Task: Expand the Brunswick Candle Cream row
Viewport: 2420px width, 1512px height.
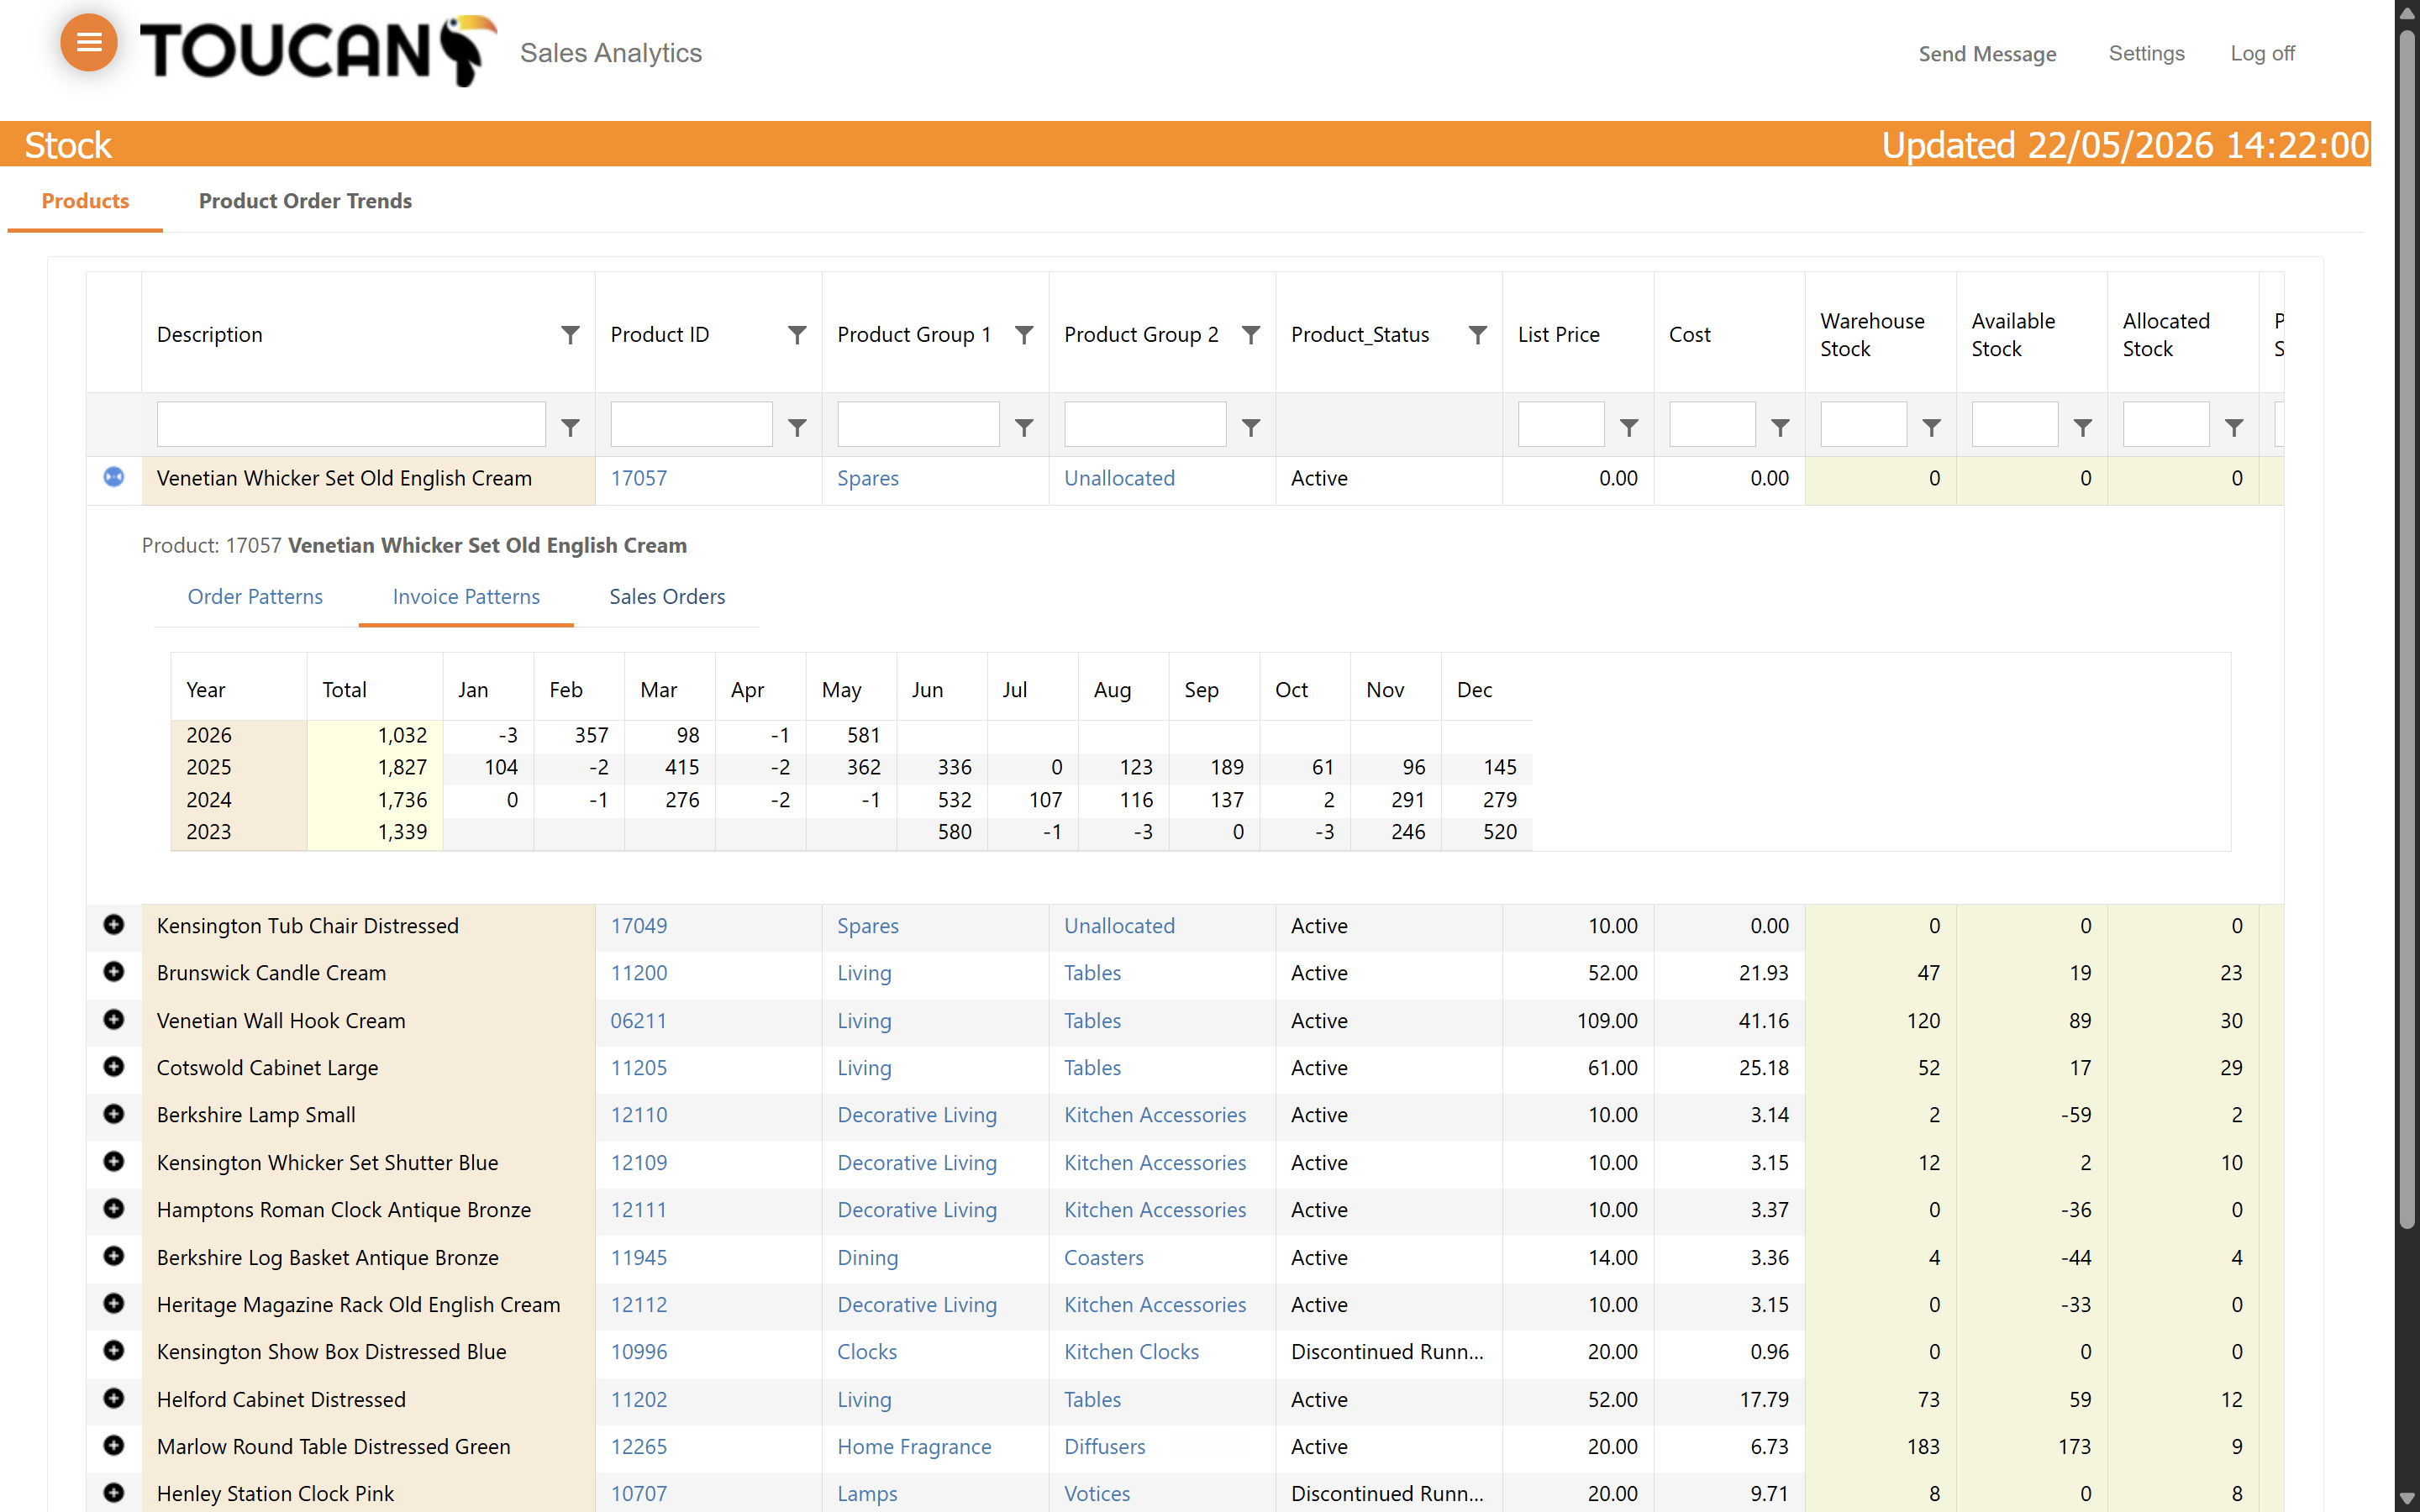Action: click(x=114, y=972)
